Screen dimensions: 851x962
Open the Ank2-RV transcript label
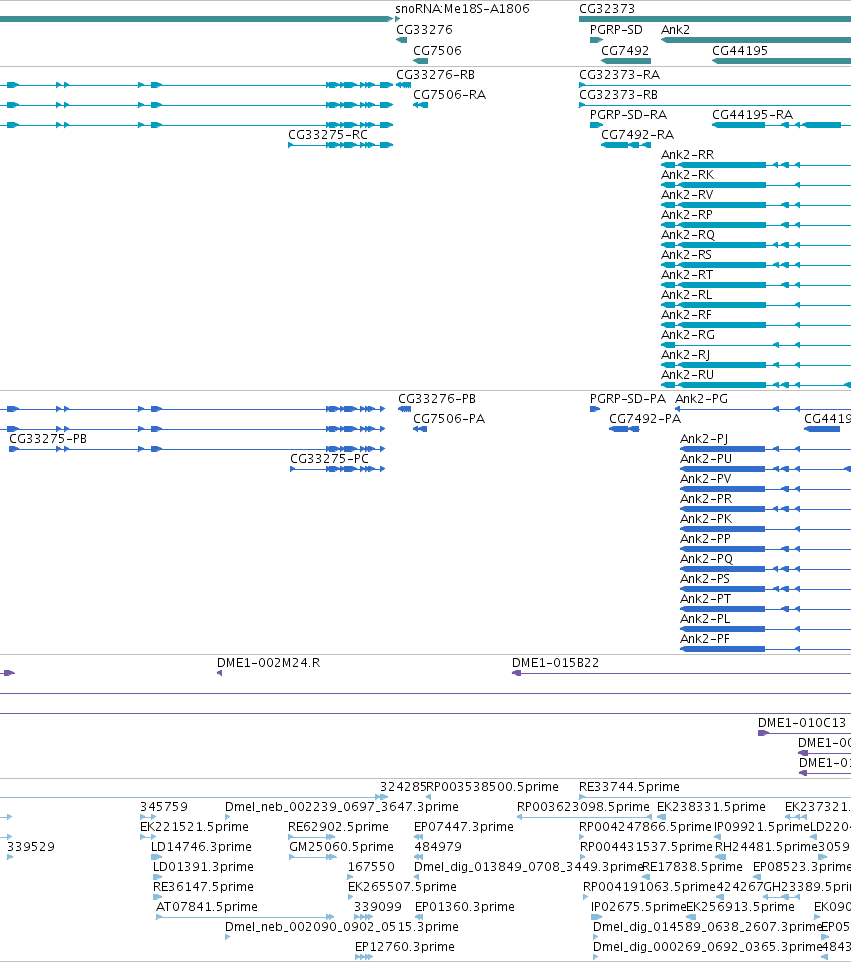click(687, 195)
